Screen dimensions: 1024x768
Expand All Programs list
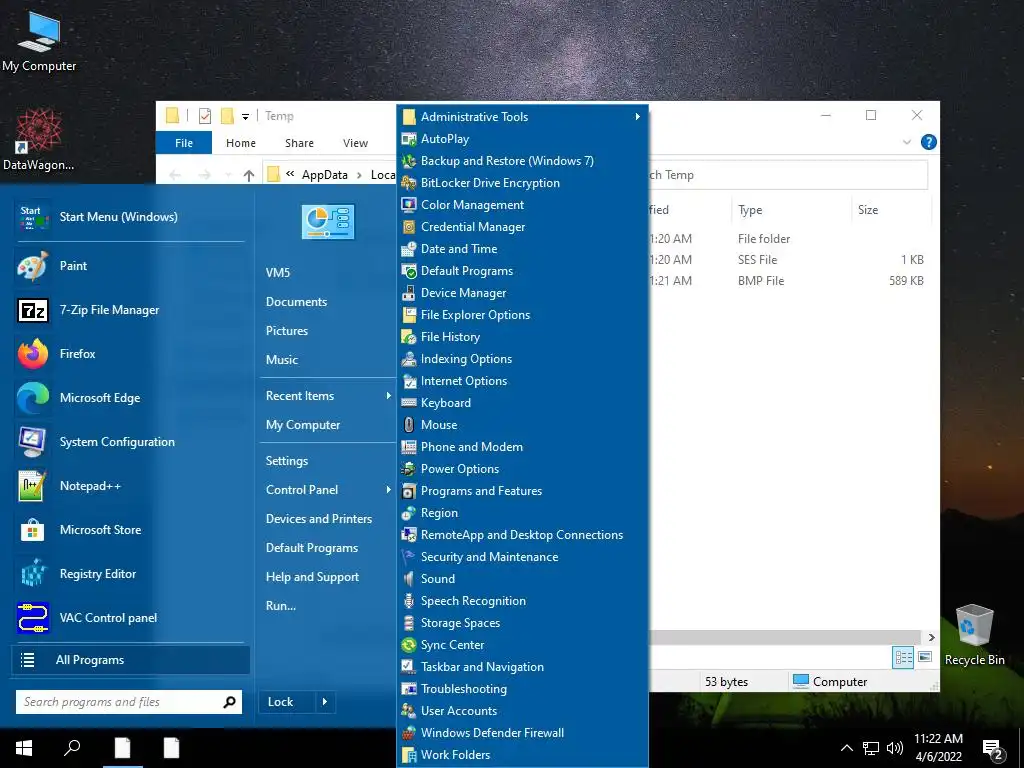(x=131, y=660)
